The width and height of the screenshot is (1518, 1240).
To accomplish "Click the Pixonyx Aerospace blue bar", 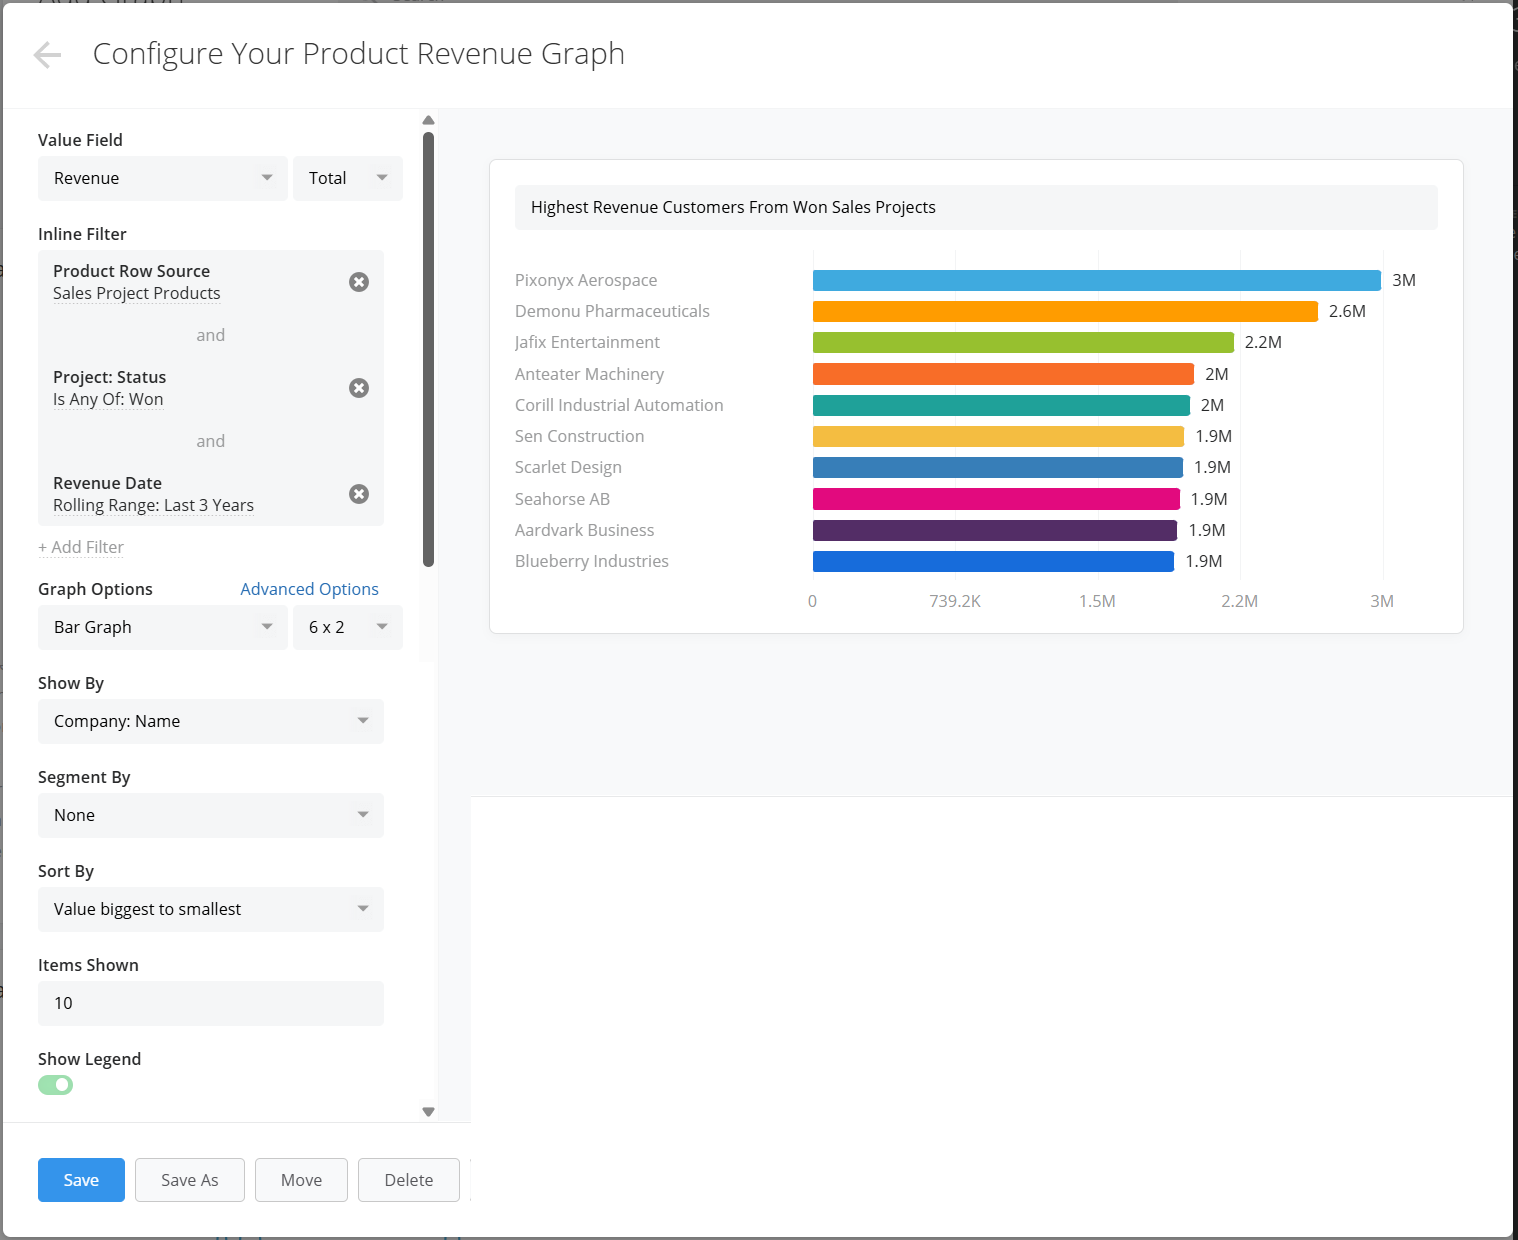I will [x=1097, y=280].
